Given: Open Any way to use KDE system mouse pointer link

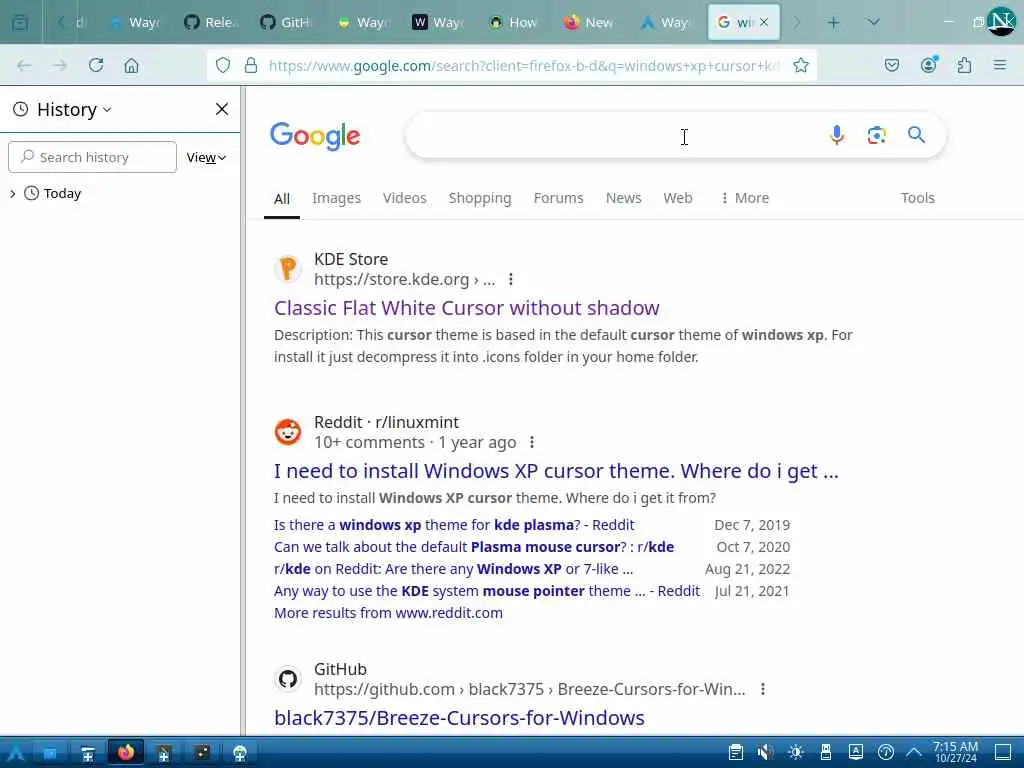Looking at the screenshot, I should point(487,591).
